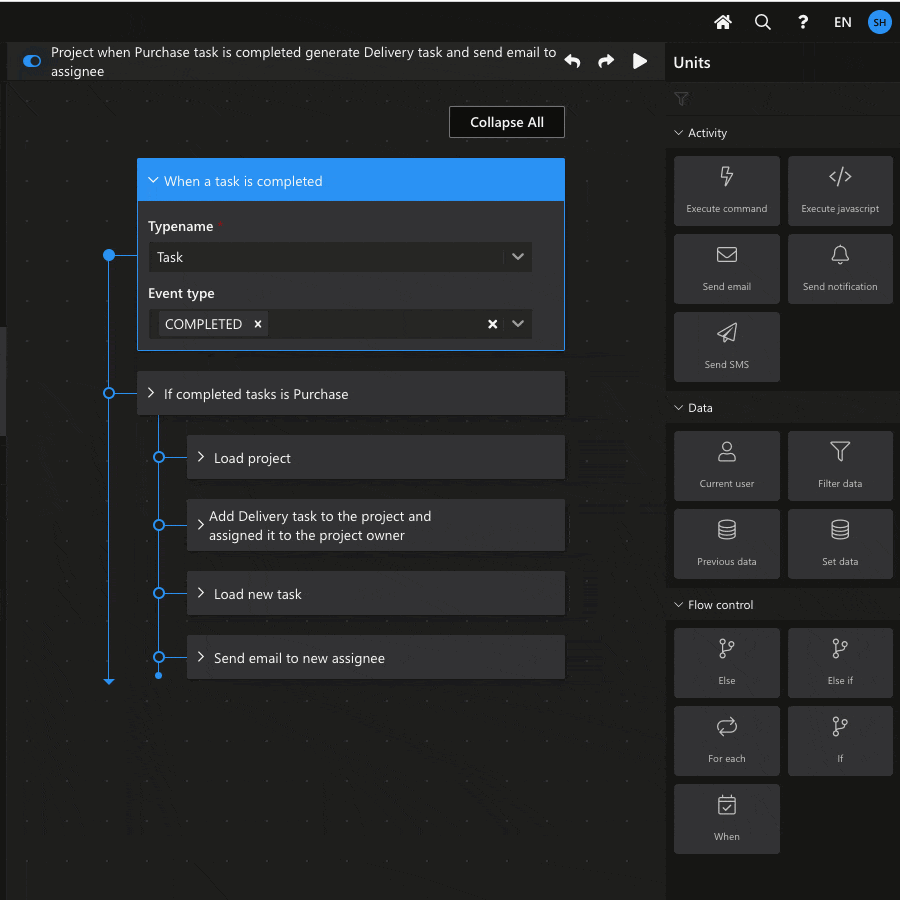Click the units filter field
This screenshot has width=900, height=900.
(x=780, y=99)
